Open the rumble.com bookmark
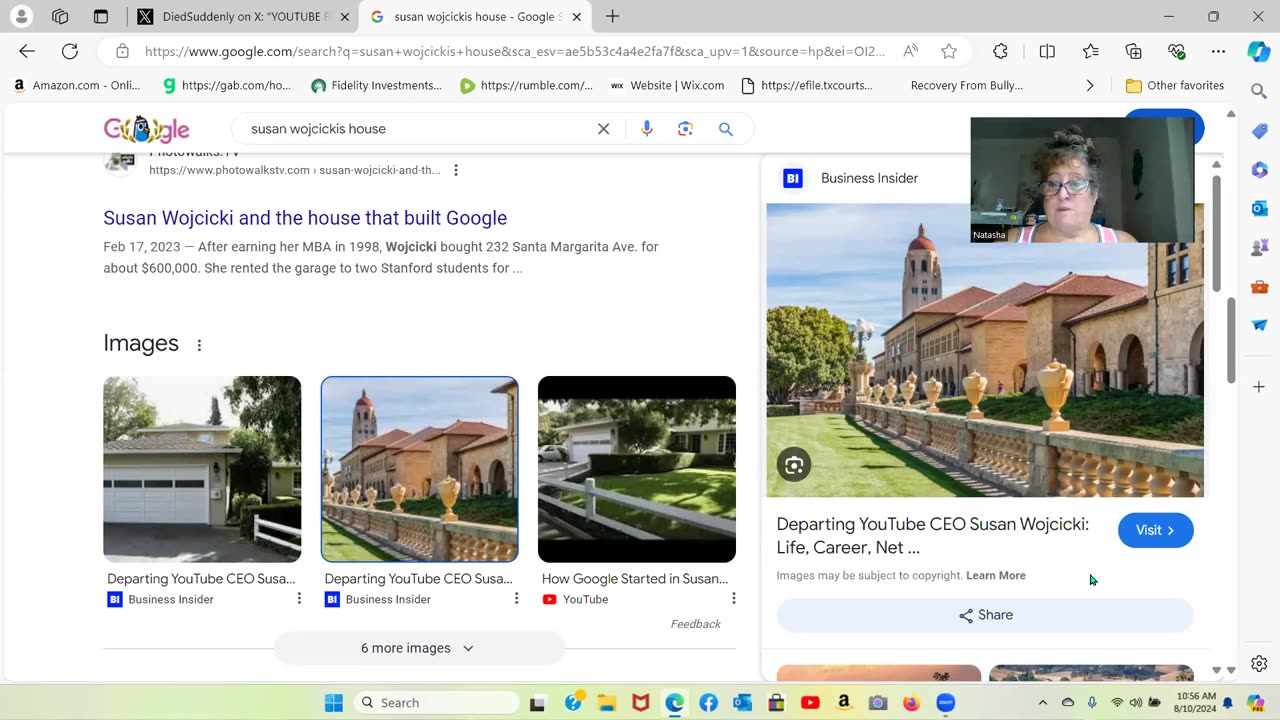The width and height of the screenshot is (1280, 720). pos(526,86)
